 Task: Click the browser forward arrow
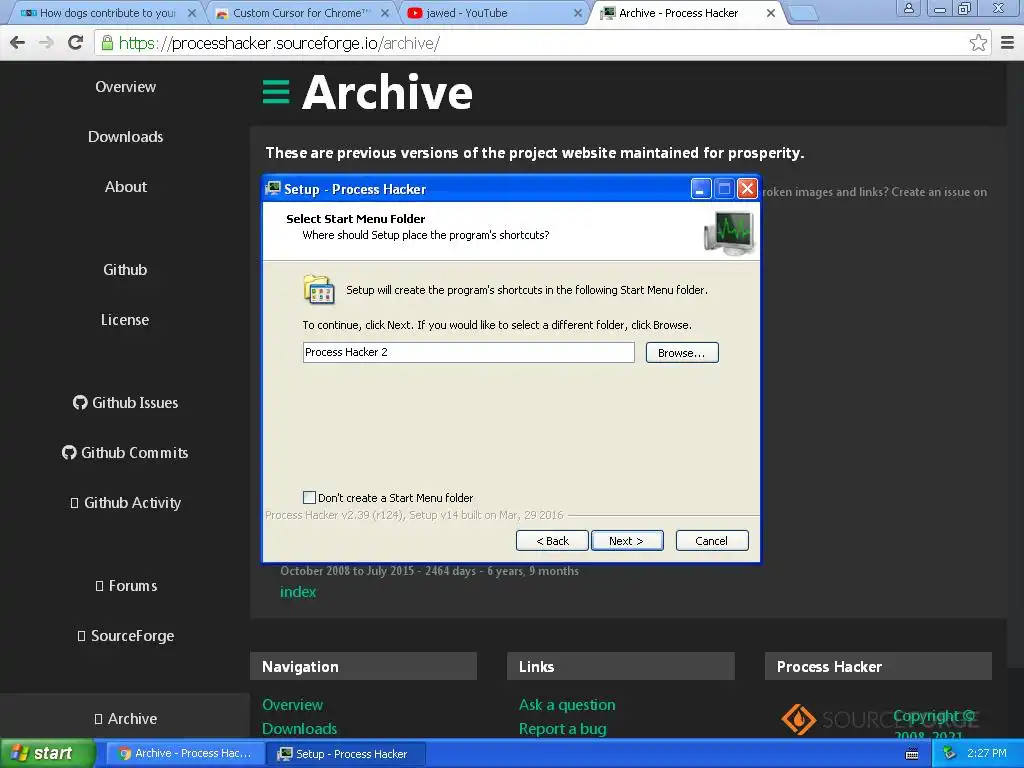tap(46, 43)
